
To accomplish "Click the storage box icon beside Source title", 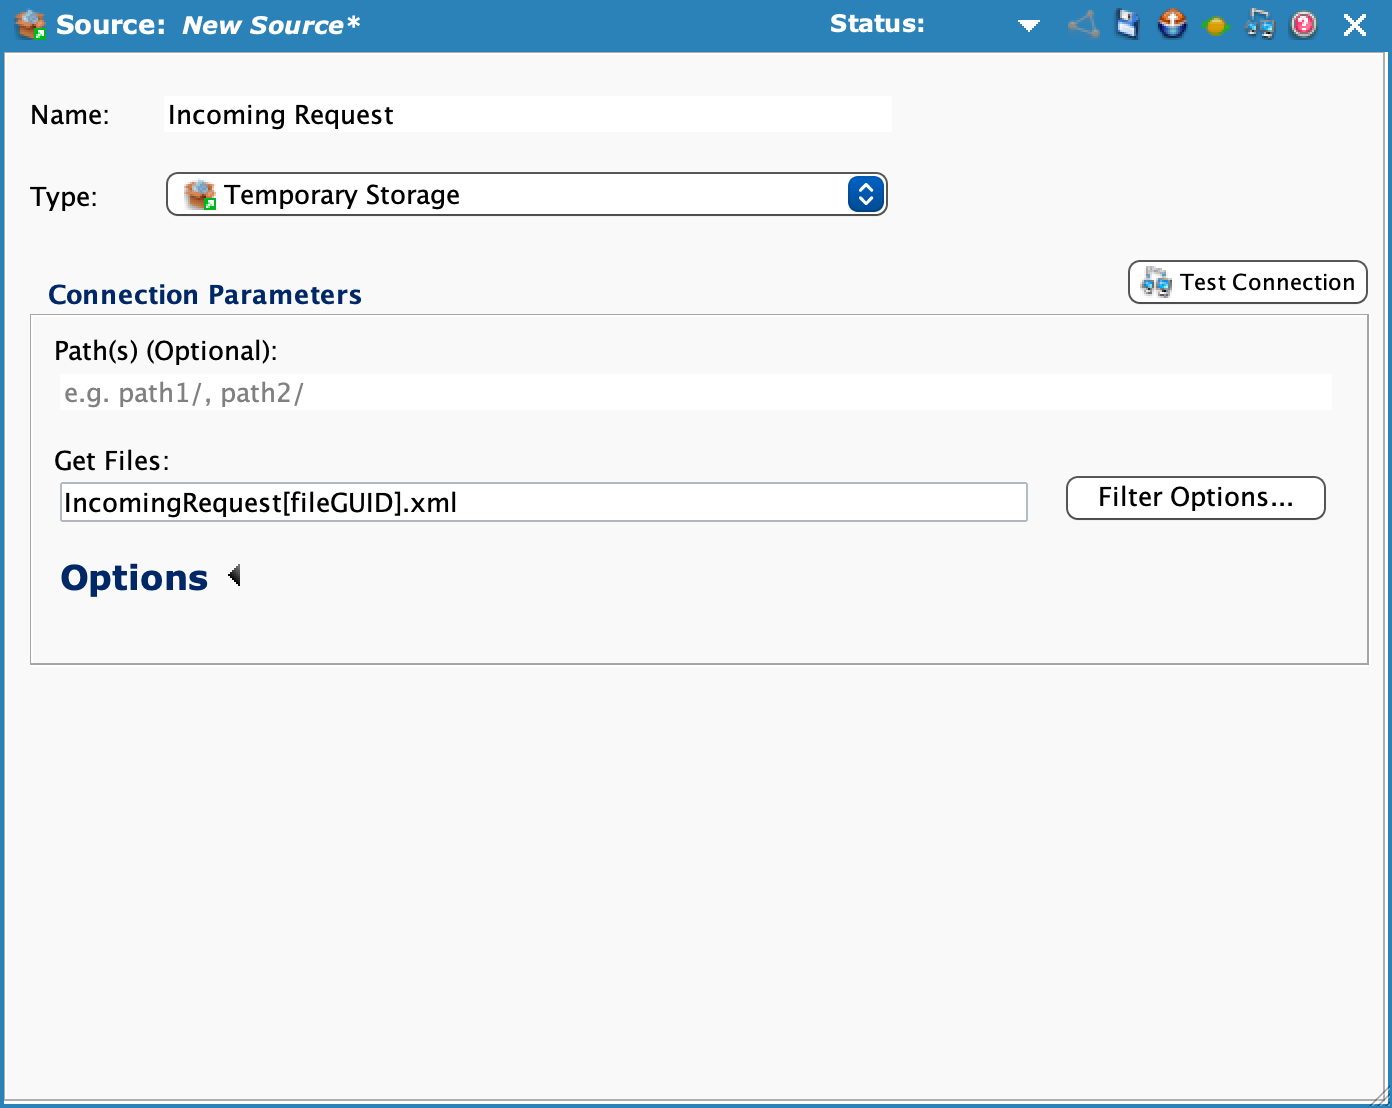I will [x=31, y=25].
